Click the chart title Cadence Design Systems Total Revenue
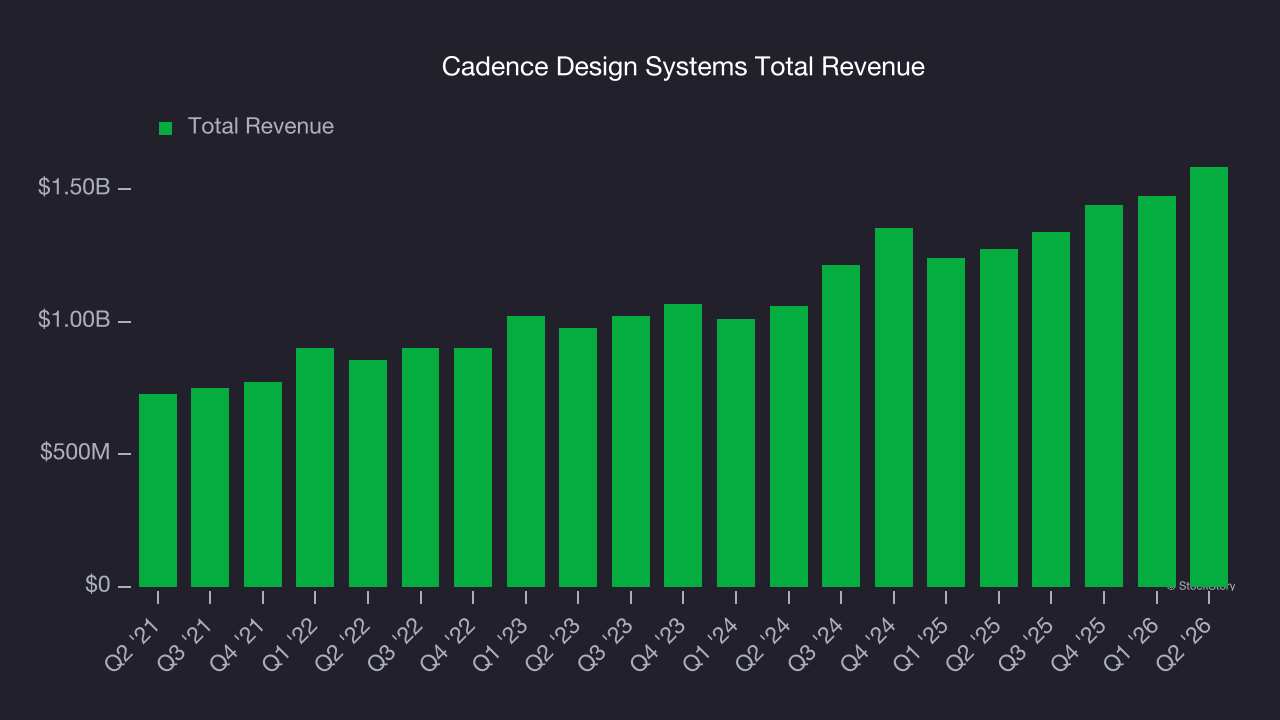 [x=683, y=67]
